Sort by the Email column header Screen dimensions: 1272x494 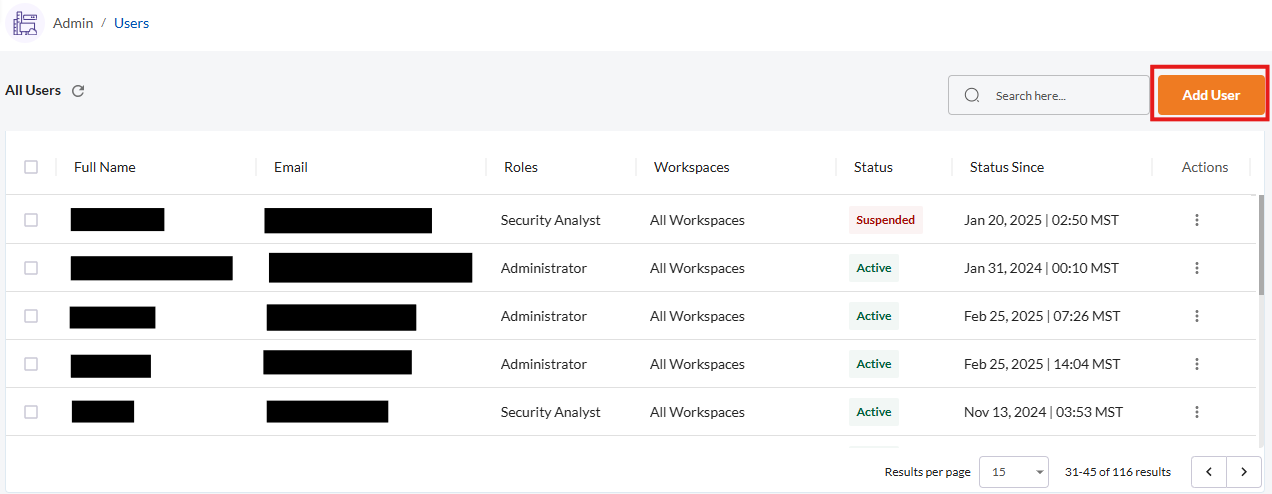[291, 167]
